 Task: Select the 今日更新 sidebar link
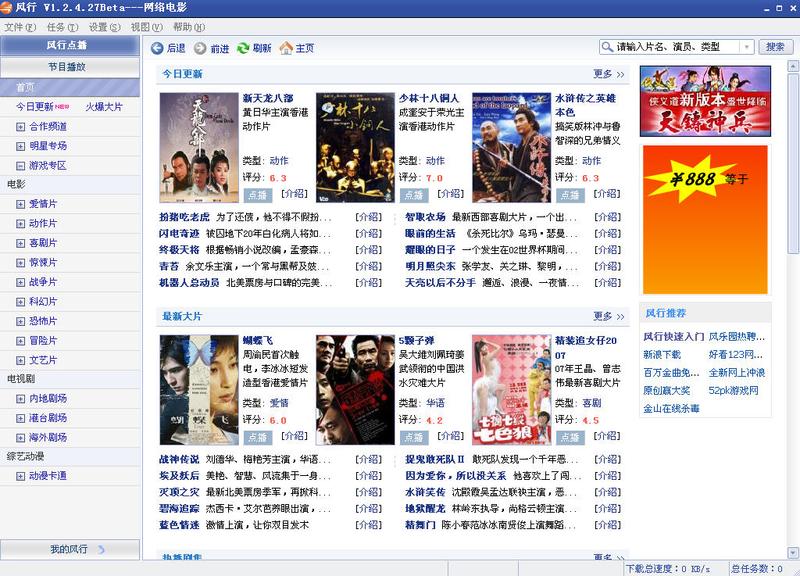[x=35, y=107]
